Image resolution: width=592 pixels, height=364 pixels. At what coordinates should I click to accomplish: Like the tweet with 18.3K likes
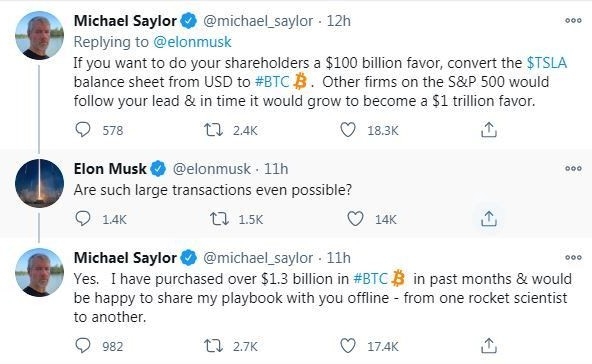coord(348,130)
